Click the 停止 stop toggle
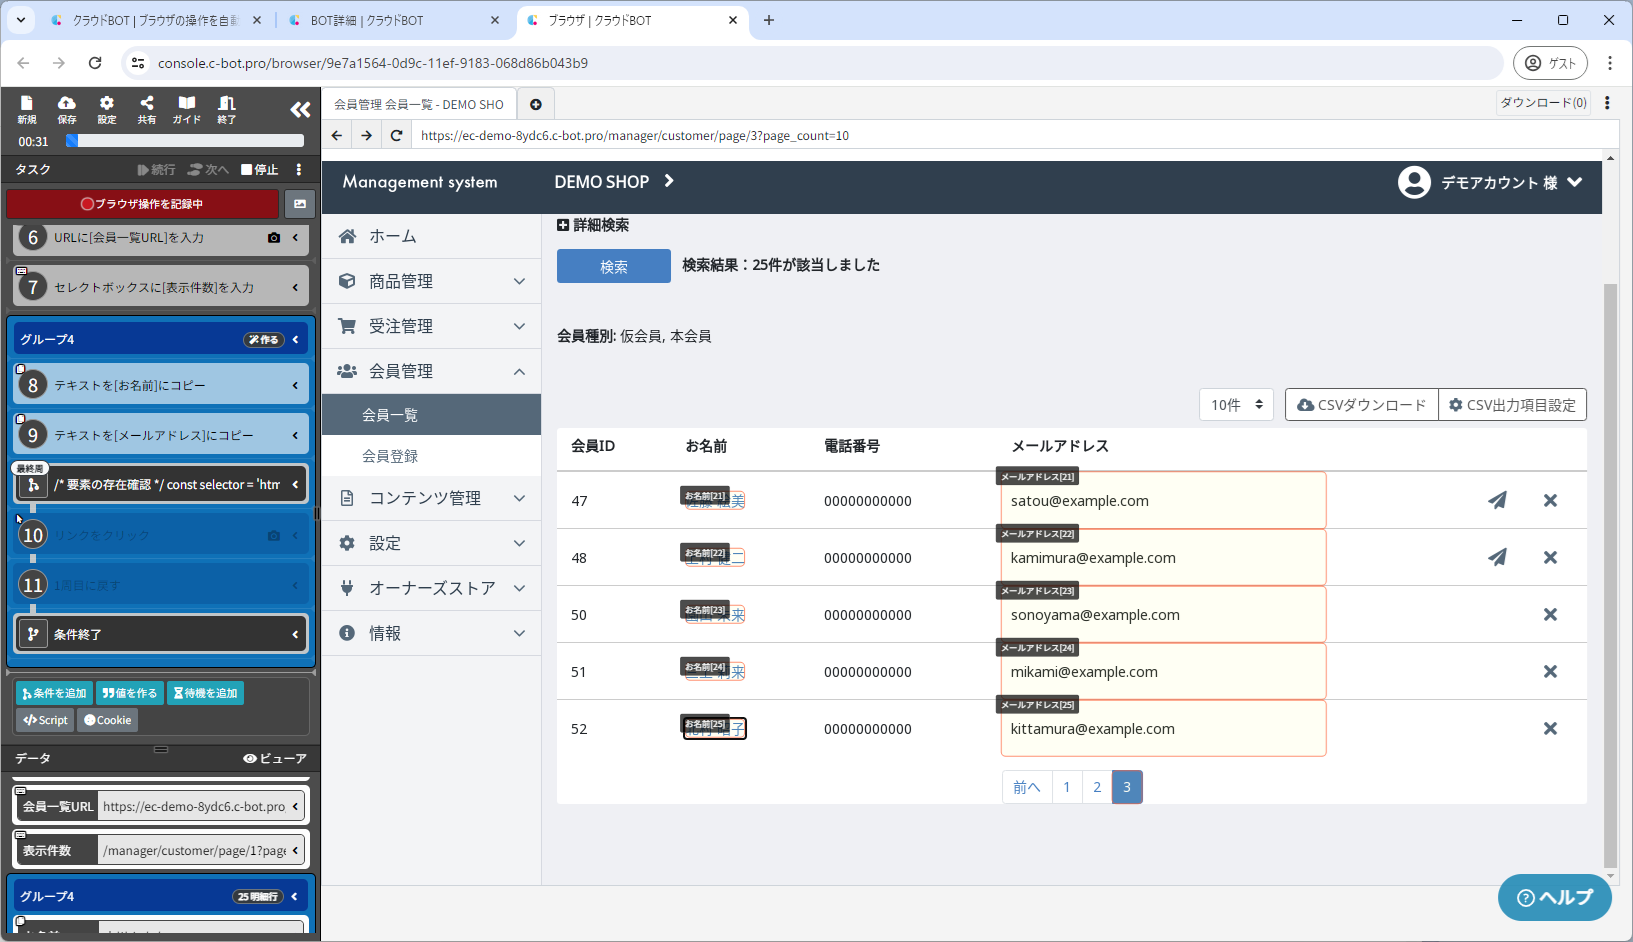 tap(260, 170)
